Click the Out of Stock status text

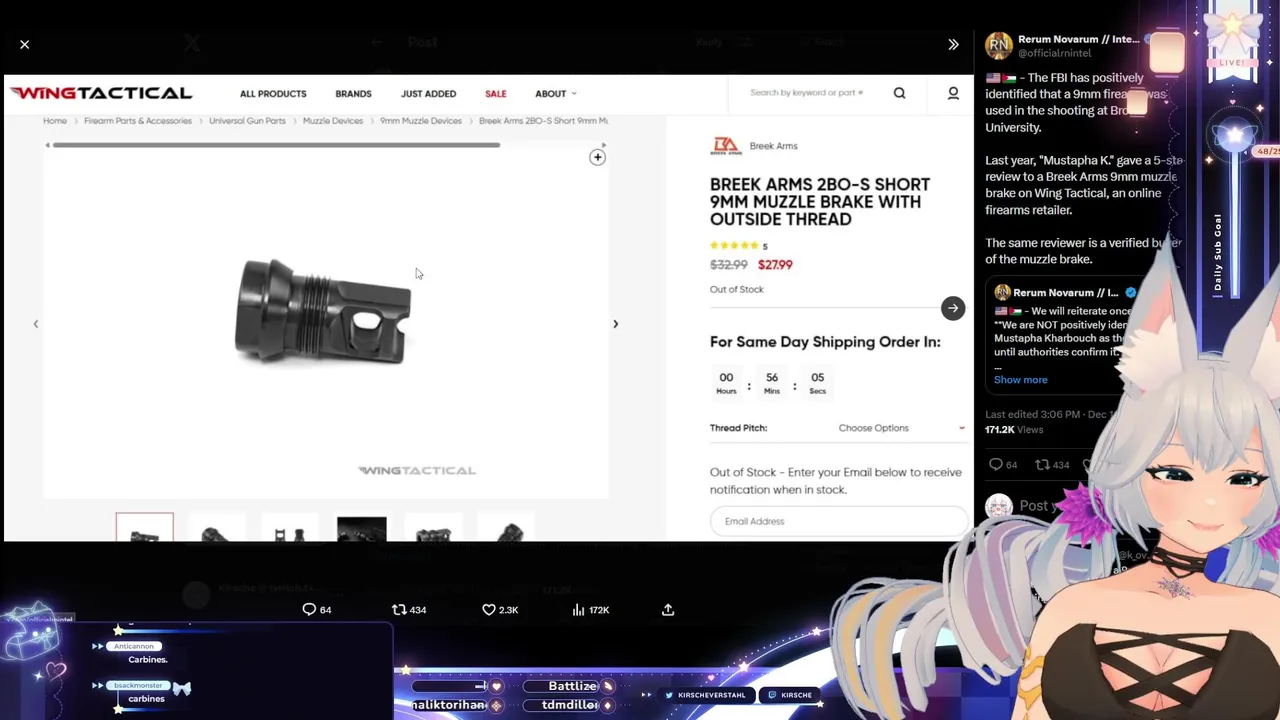pos(736,289)
